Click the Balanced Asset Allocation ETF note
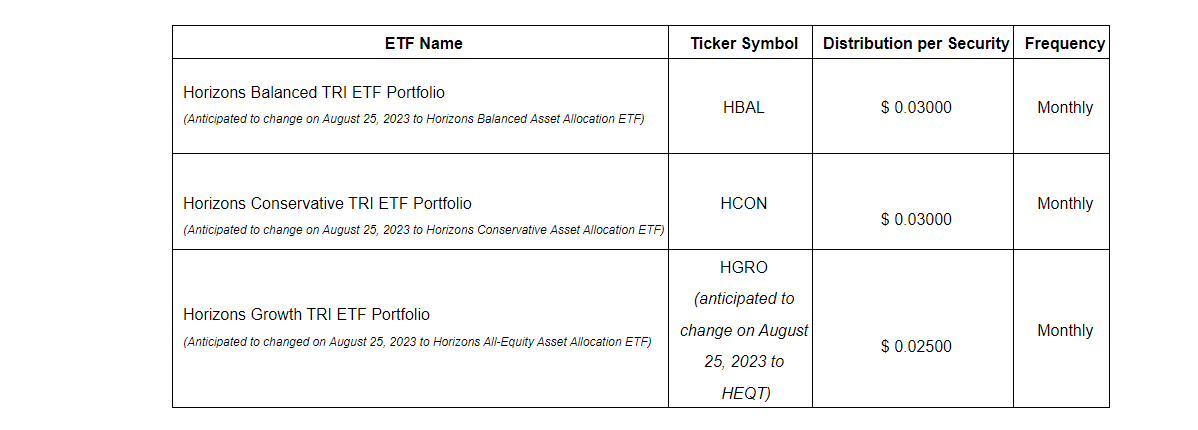Viewport: 1198px width, 430px height. pos(413,119)
